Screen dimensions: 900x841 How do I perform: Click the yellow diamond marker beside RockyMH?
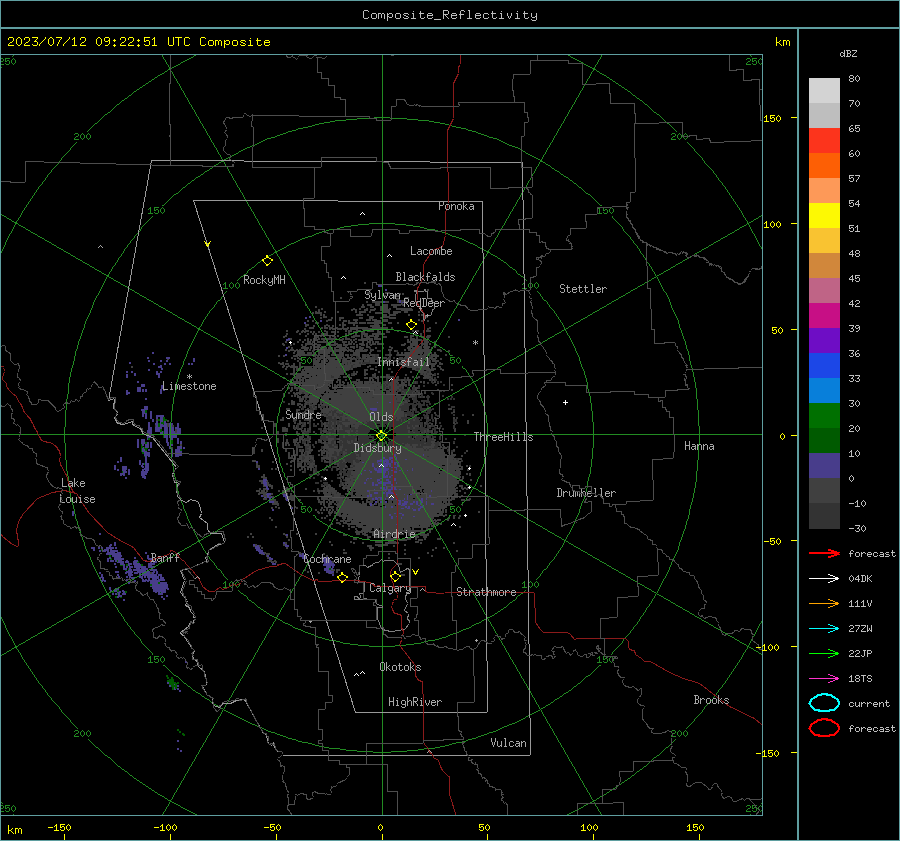(x=267, y=261)
